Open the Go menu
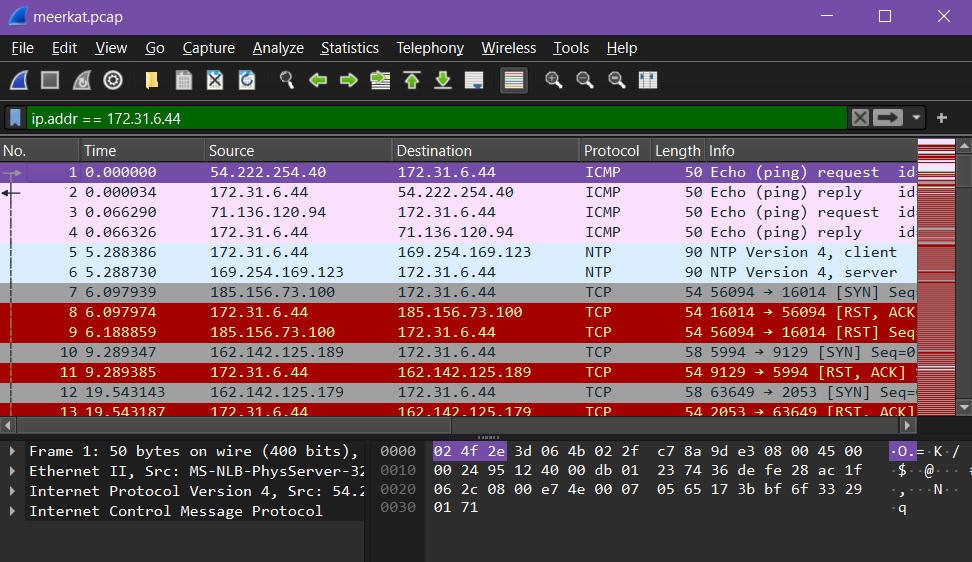Viewport: 972px width, 562px height. click(x=155, y=48)
